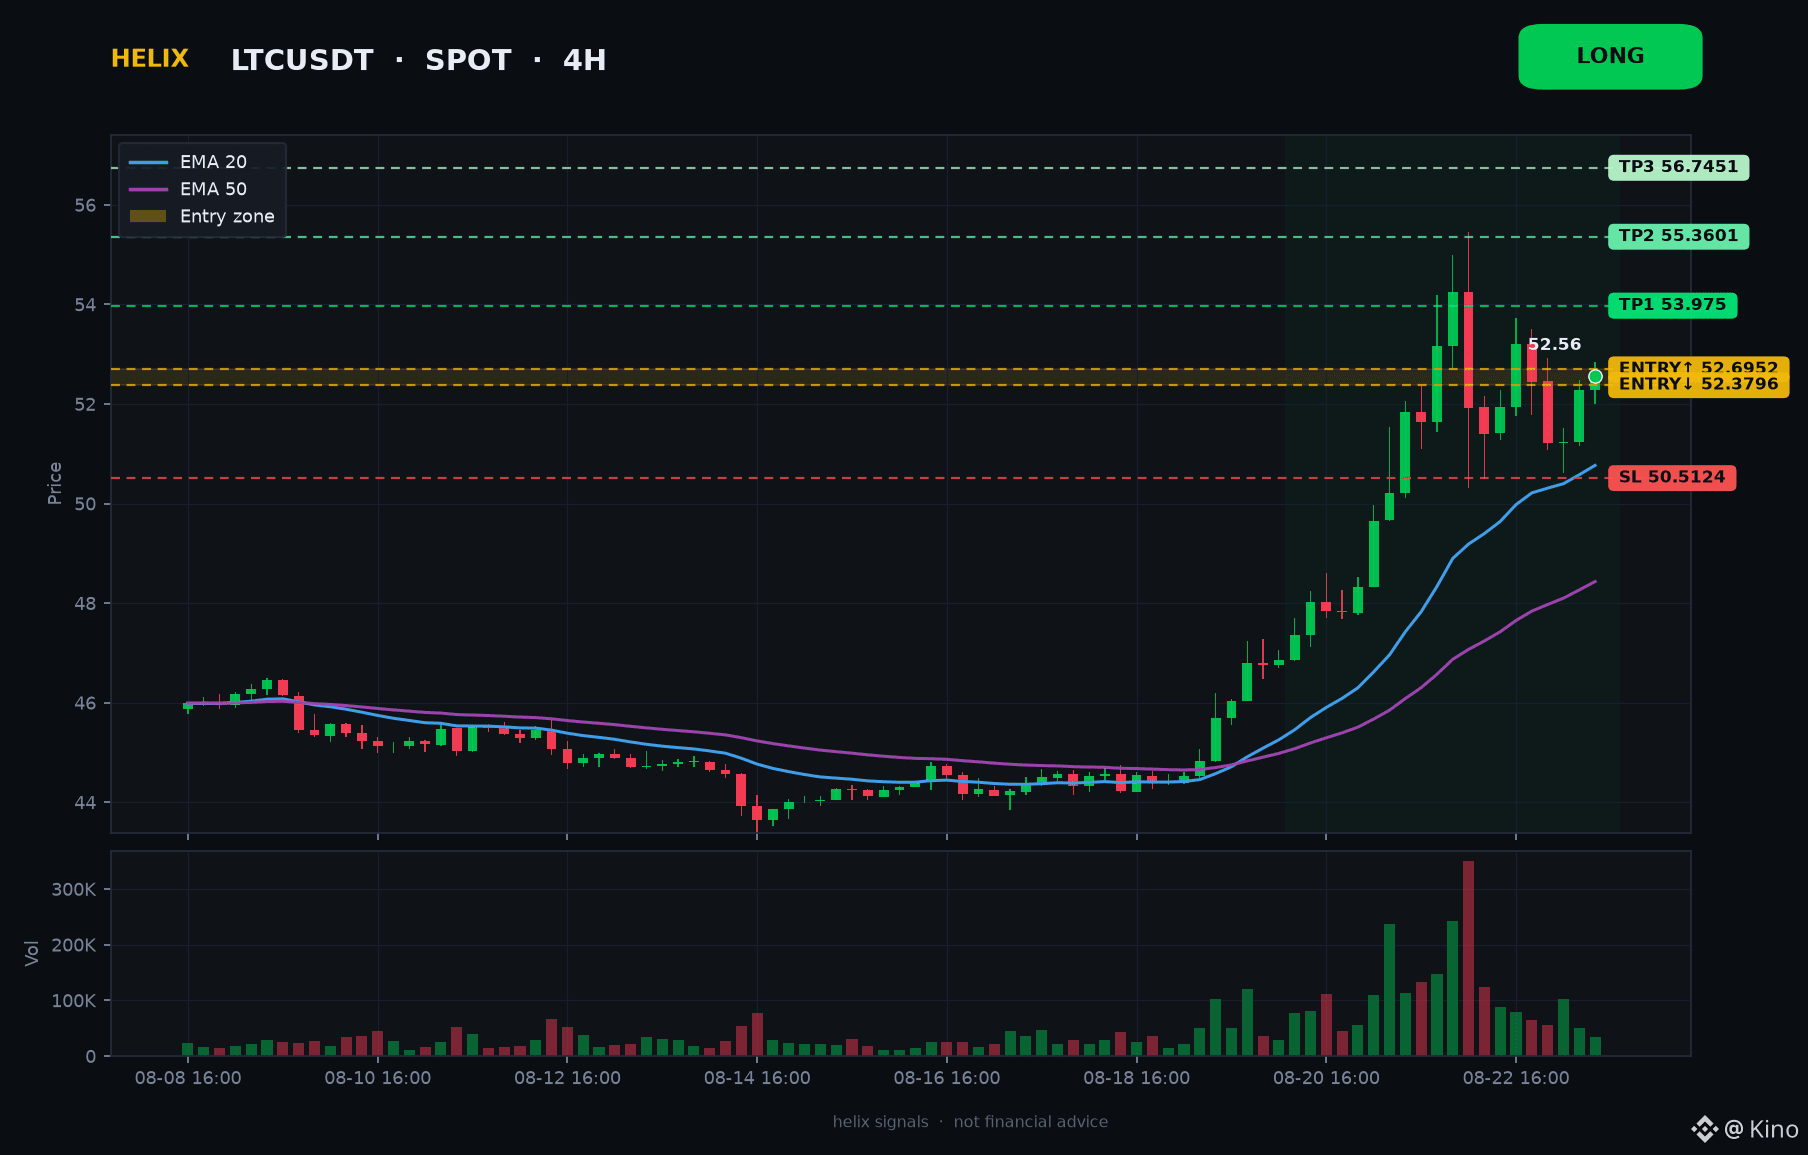Click the 50 price axis tick
Image resolution: width=1808 pixels, height=1155 pixels.
click(85, 504)
